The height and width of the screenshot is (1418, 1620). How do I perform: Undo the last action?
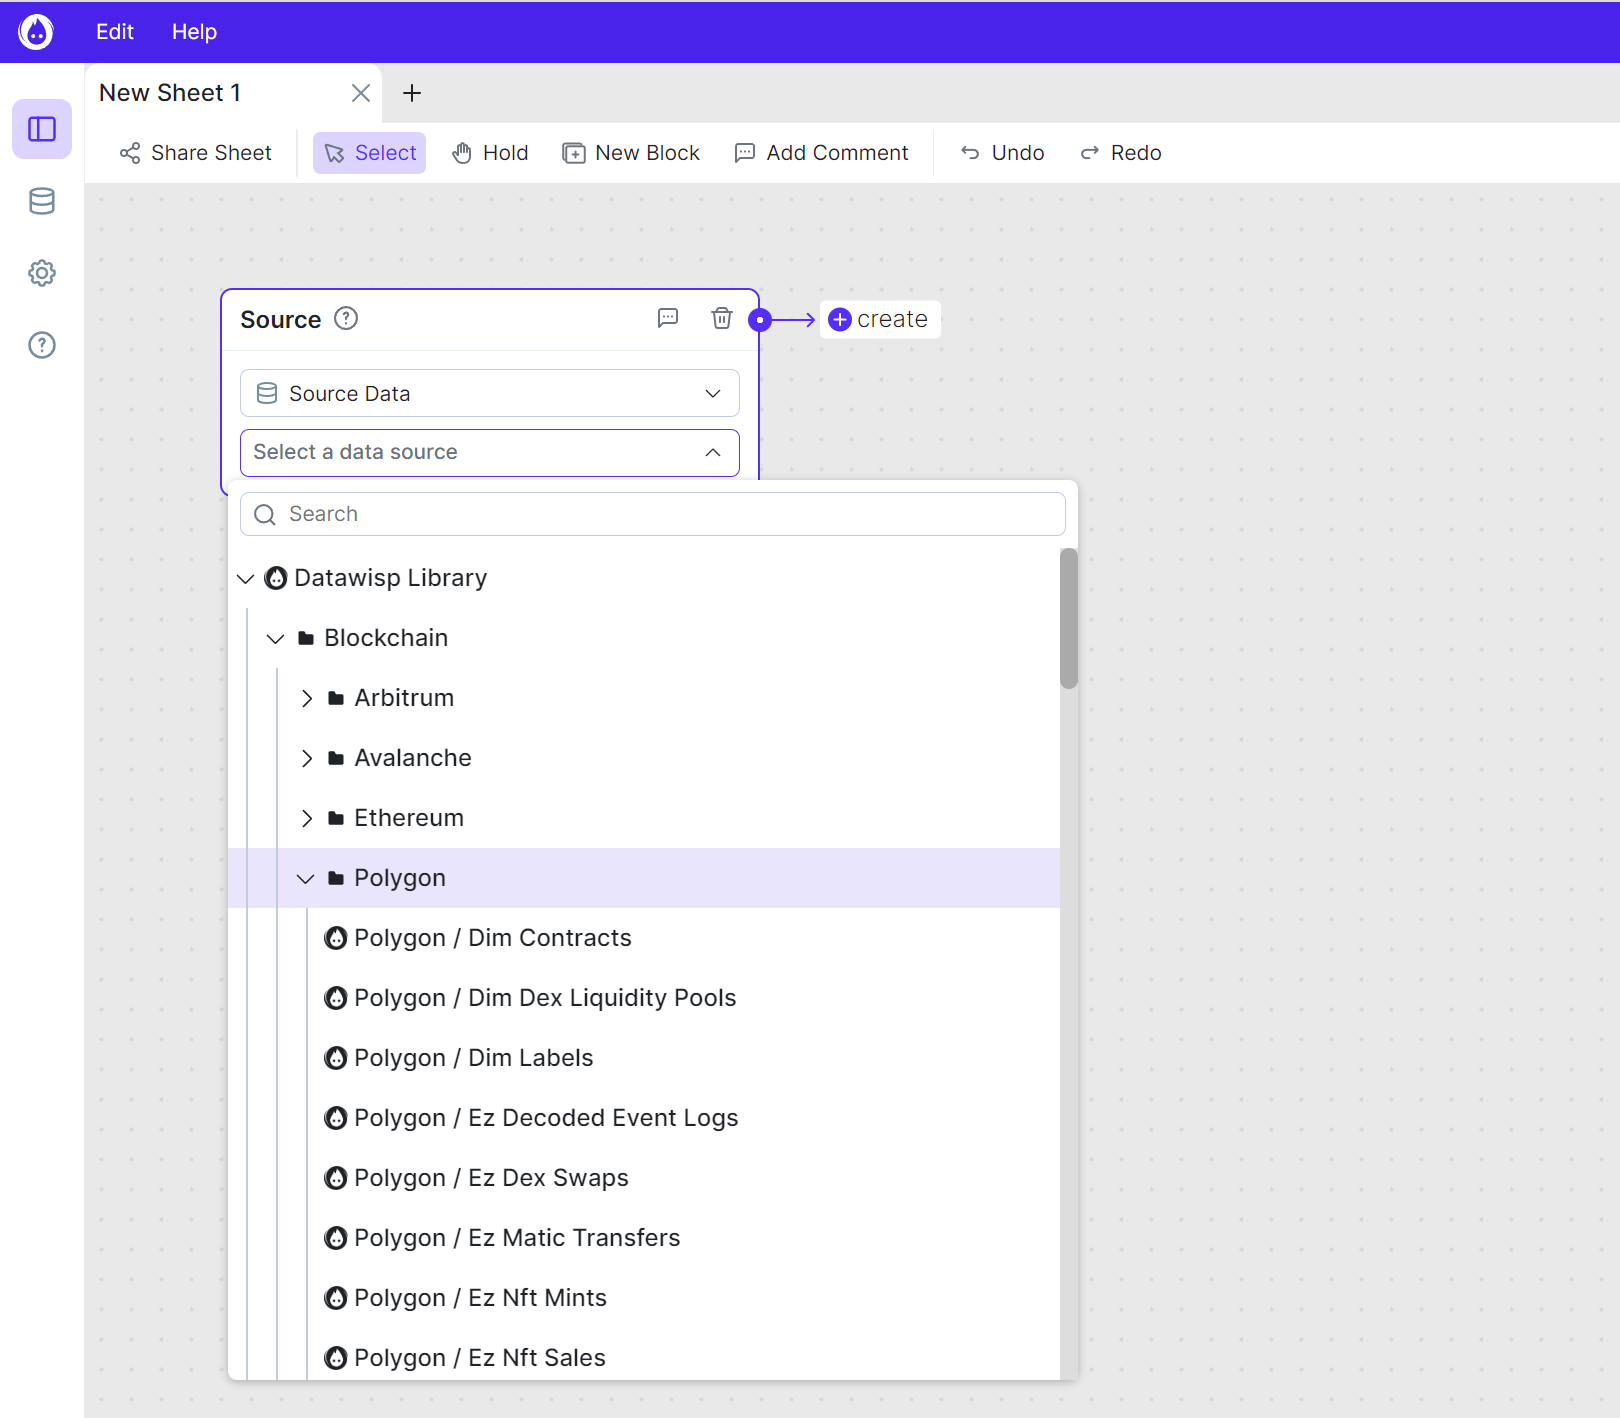click(1002, 153)
